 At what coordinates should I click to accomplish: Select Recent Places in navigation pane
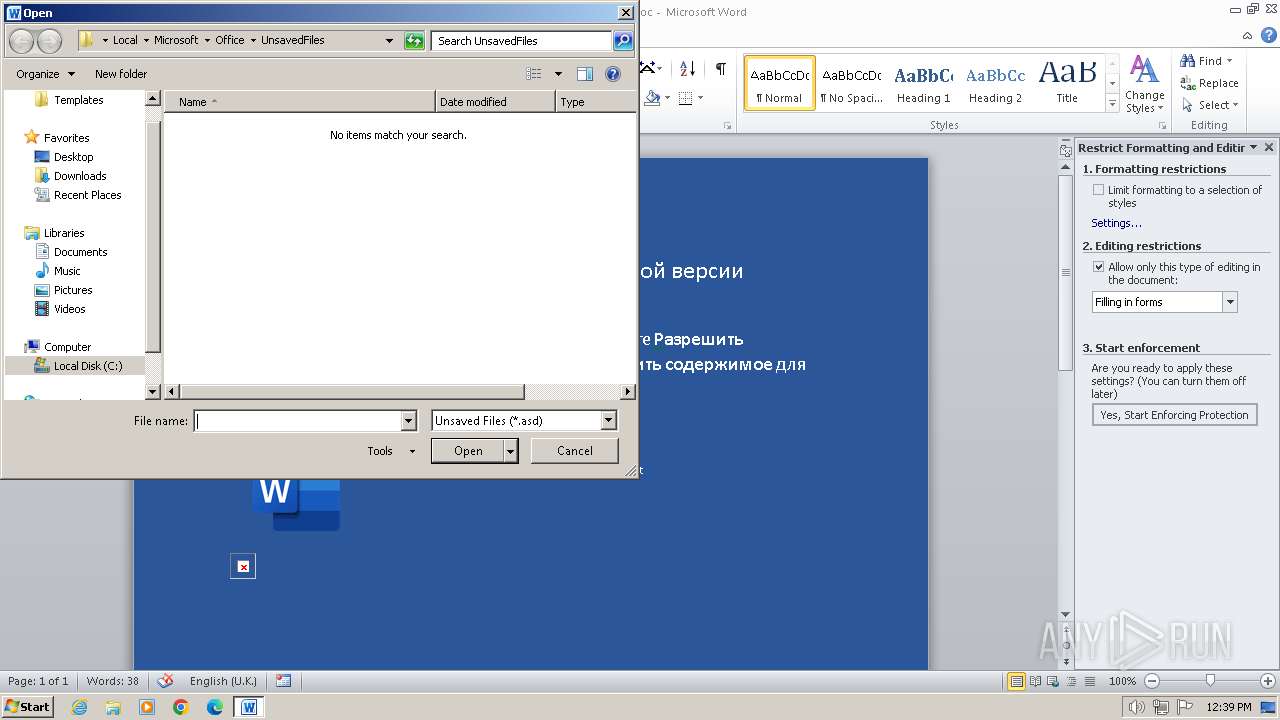[87, 195]
